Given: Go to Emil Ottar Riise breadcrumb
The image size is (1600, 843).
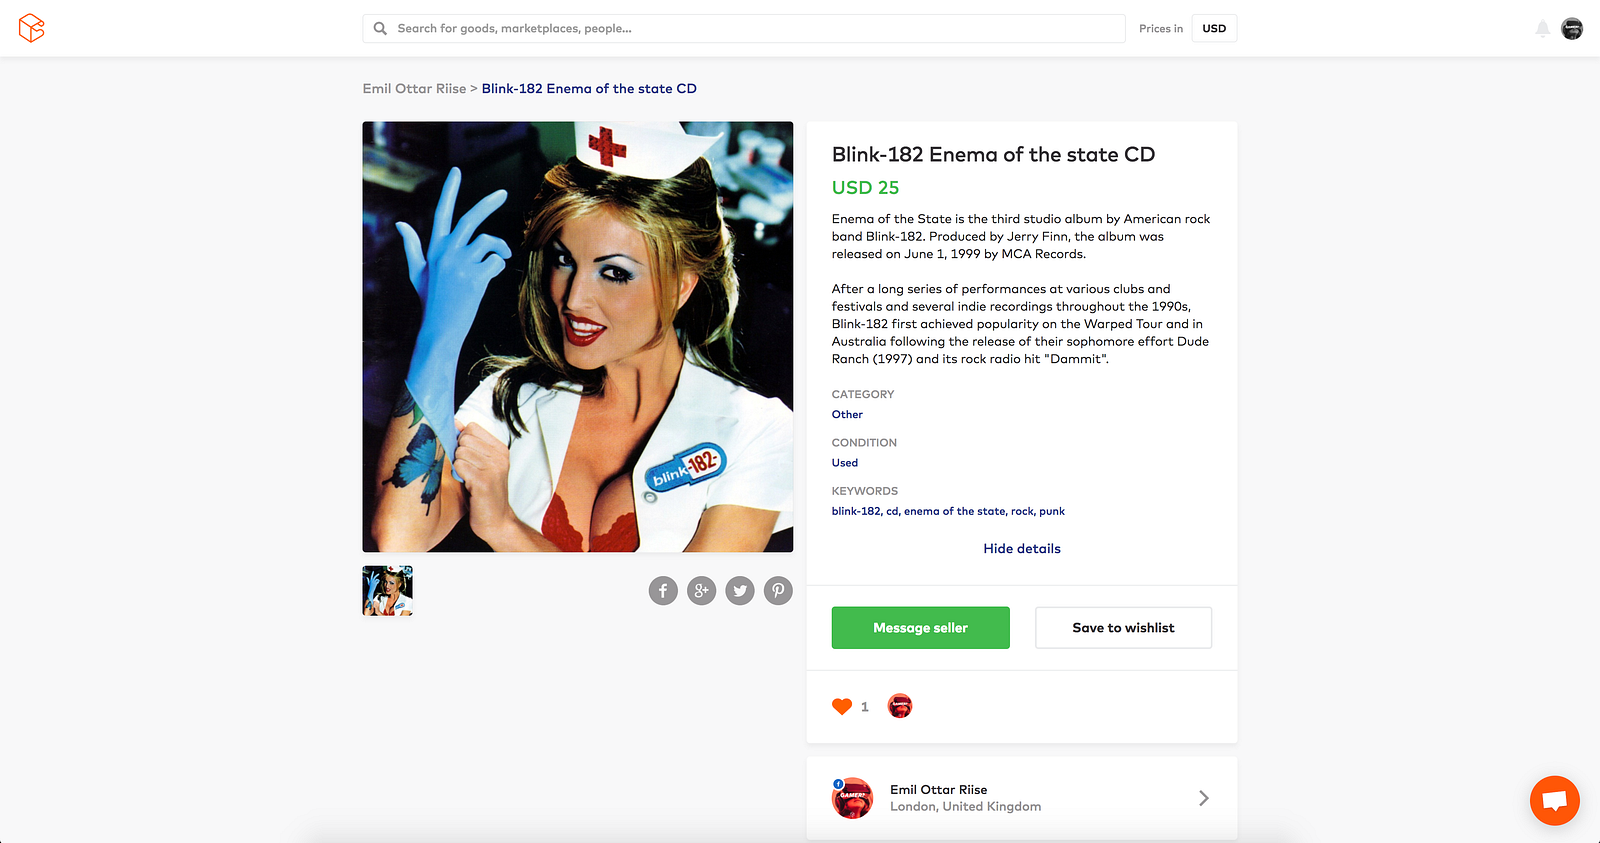Looking at the screenshot, I should click(x=414, y=89).
